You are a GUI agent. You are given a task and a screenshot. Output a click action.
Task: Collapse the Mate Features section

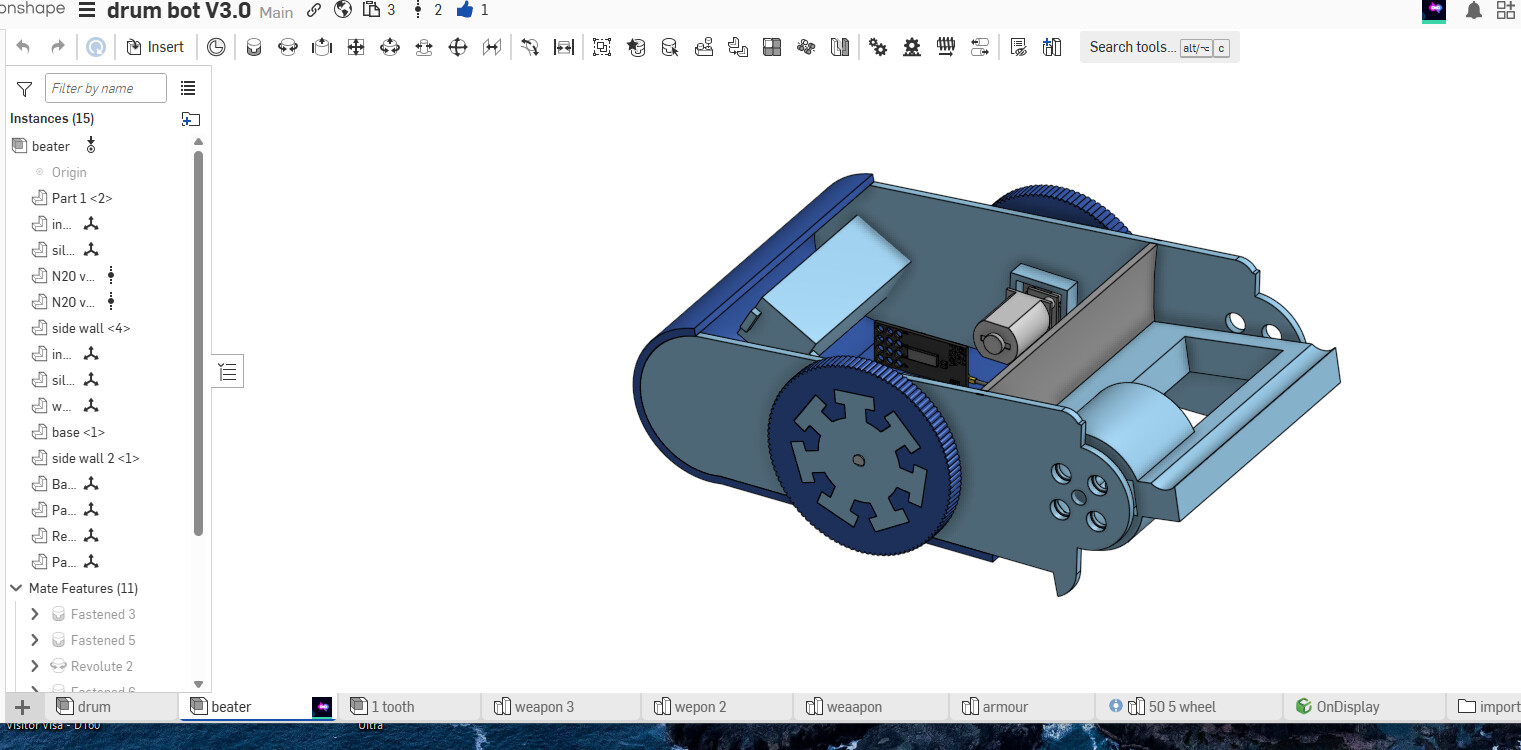(16, 588)
